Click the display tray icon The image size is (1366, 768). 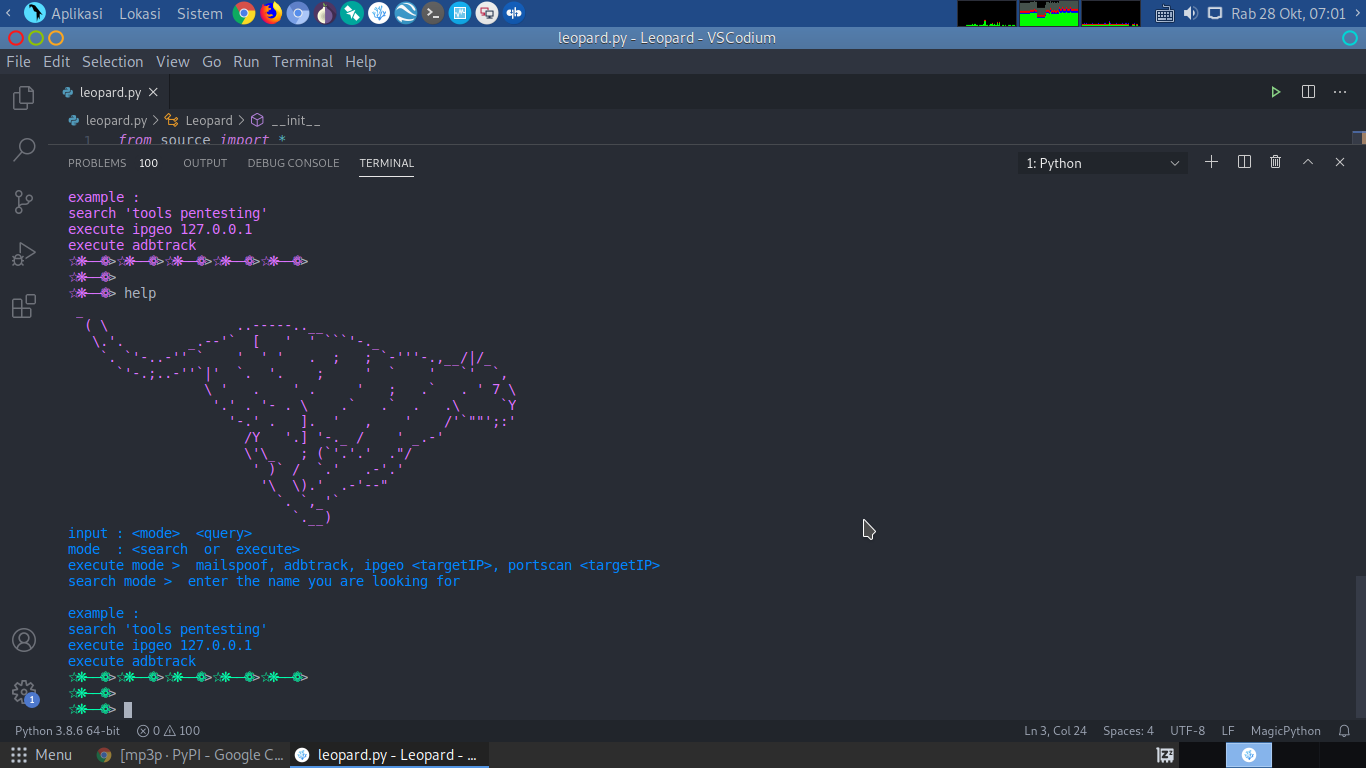1215,13
